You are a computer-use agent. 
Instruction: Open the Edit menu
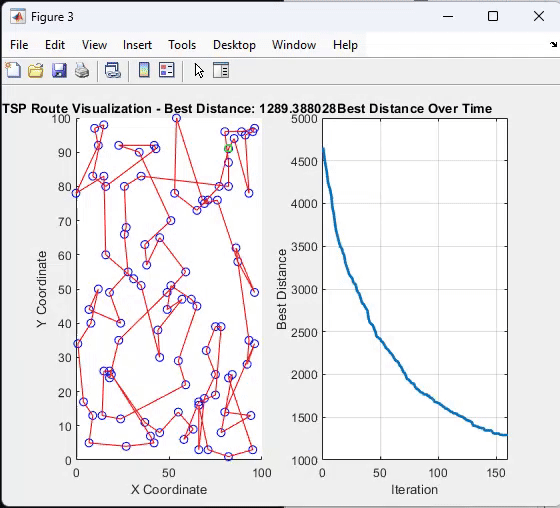pyautogui.click(x=55, y=45)
